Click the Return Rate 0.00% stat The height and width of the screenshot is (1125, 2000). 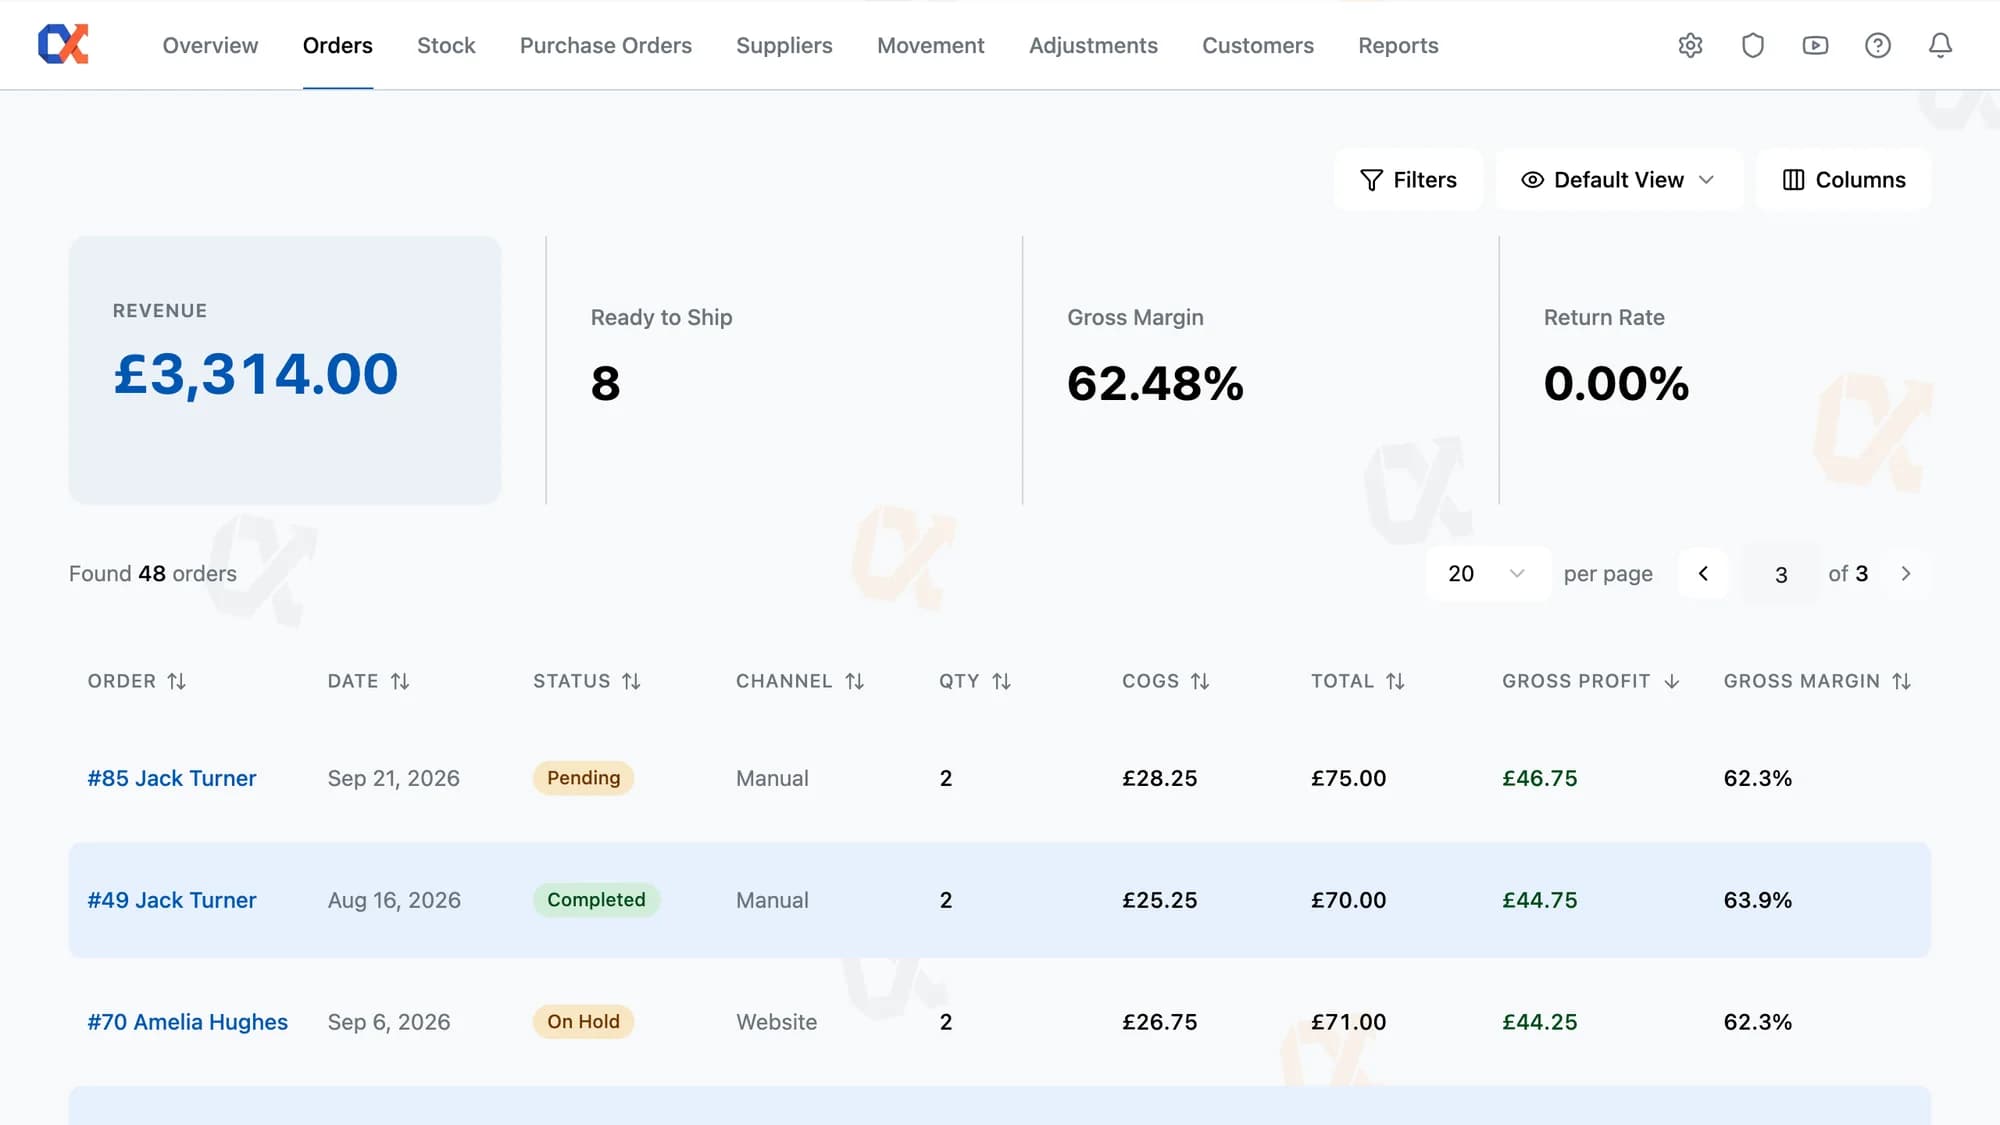pyautogui.click(x=1616, y=383)
